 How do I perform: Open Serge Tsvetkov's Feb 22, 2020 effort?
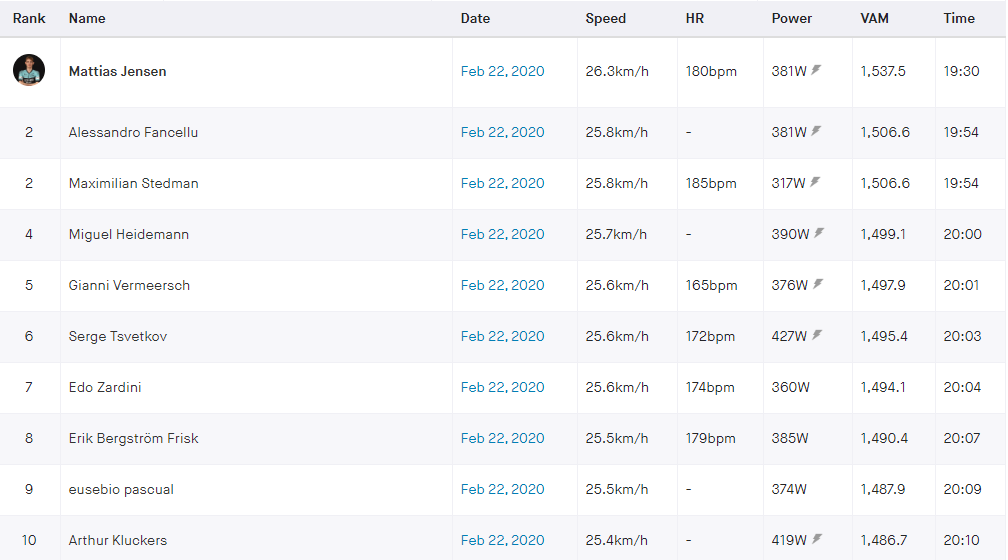[502, 336]
